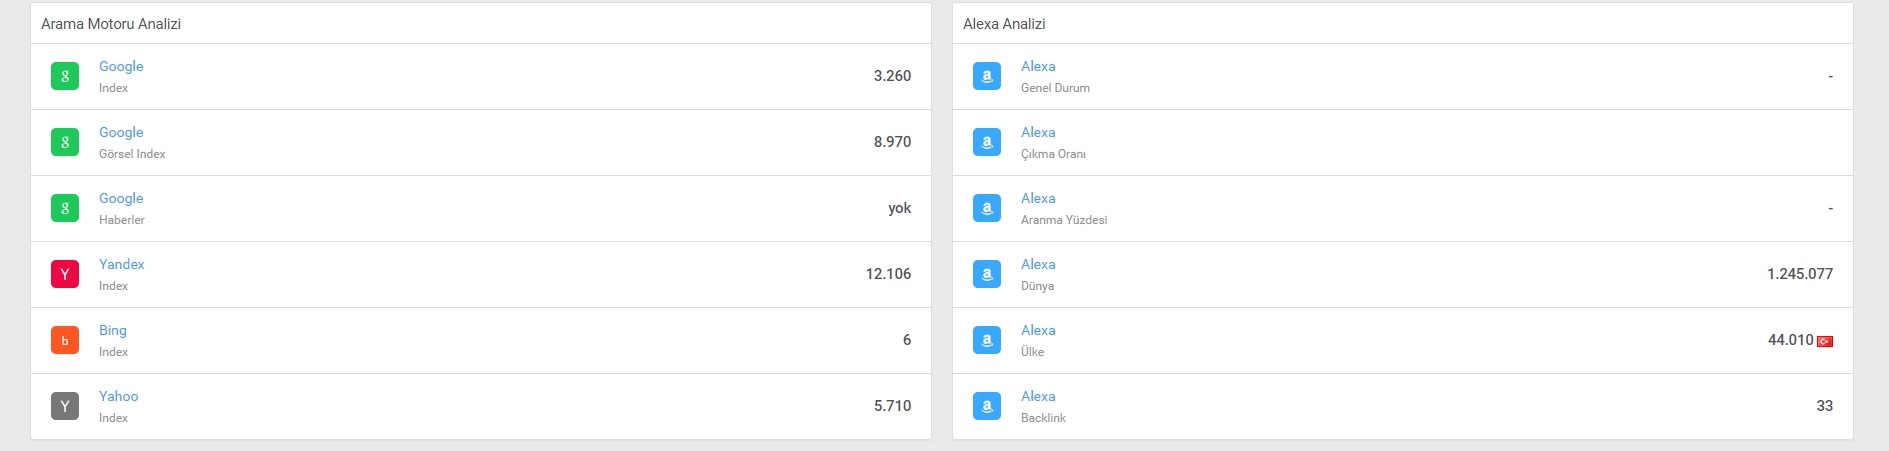Click the Google Görsel Index icon
The height and width of the screenshot is (451, 1889).
[x=65, y=142]
